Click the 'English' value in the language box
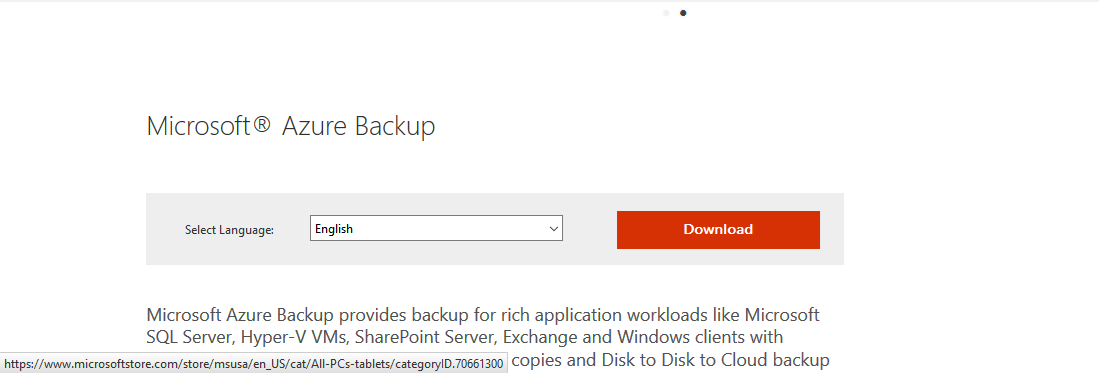The image size is (1099, 373). point(334,229)
